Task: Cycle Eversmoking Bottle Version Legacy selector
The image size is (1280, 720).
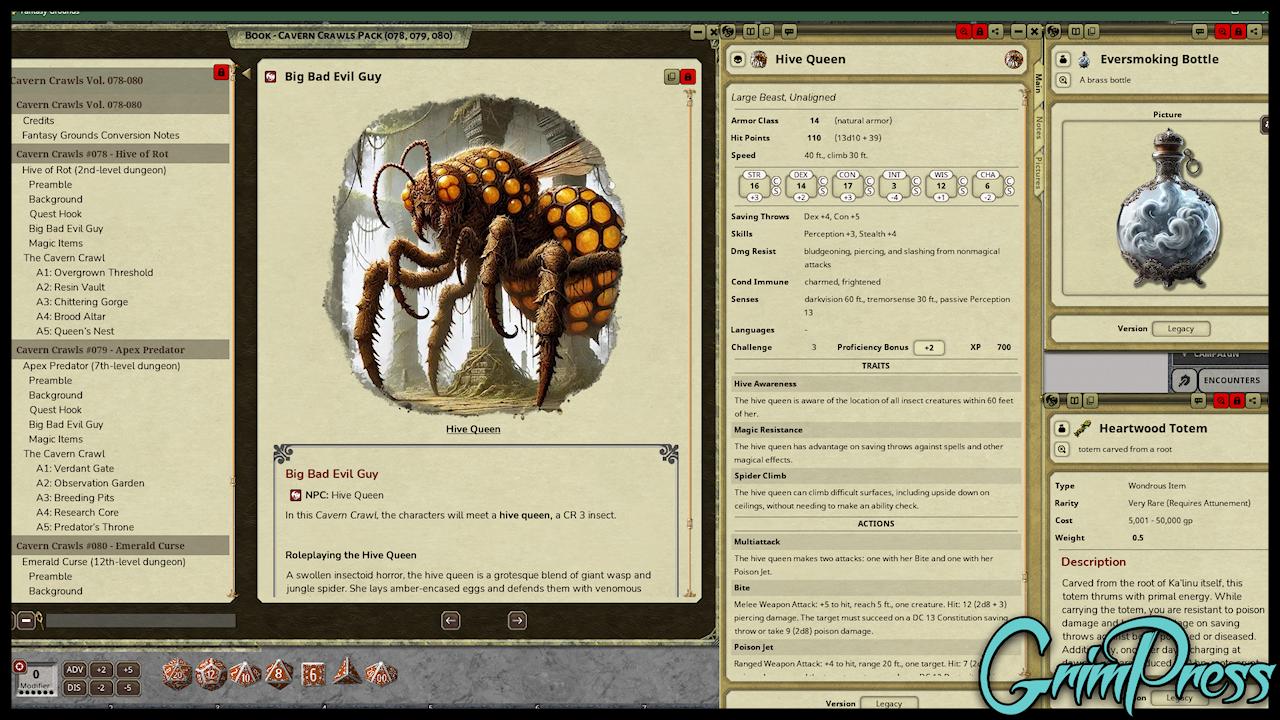Action: [x=1181, y=328]
